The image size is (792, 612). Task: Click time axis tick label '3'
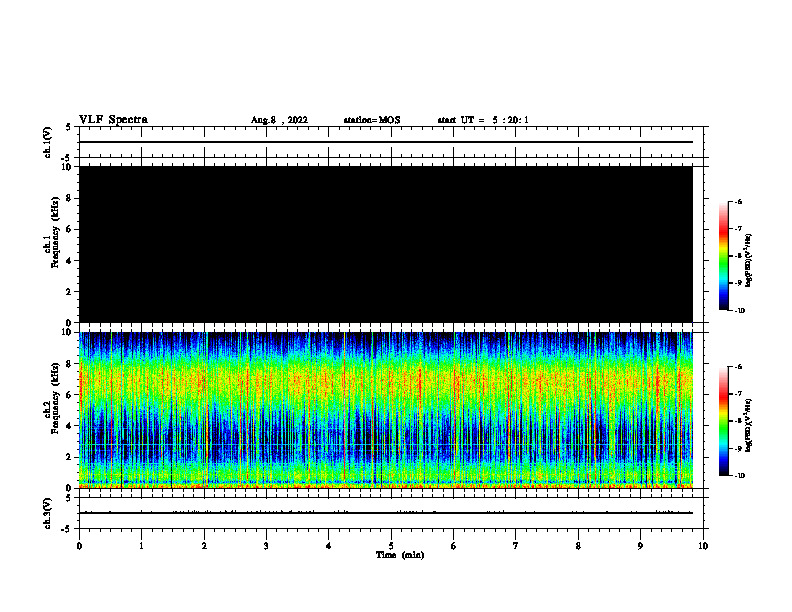266,546
